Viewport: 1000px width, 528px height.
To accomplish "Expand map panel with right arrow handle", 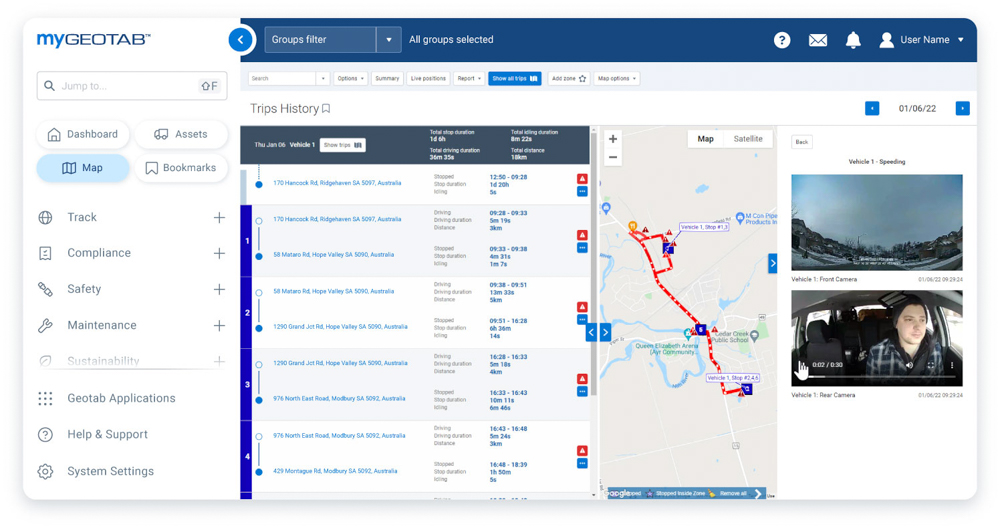I will pyautogui.click(x=605, y=332).
